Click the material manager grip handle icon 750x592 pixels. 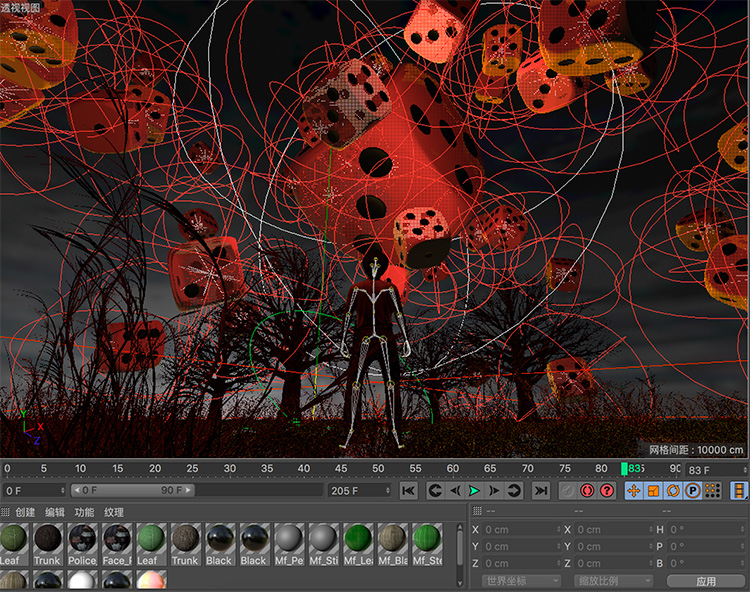pos(5,512)
